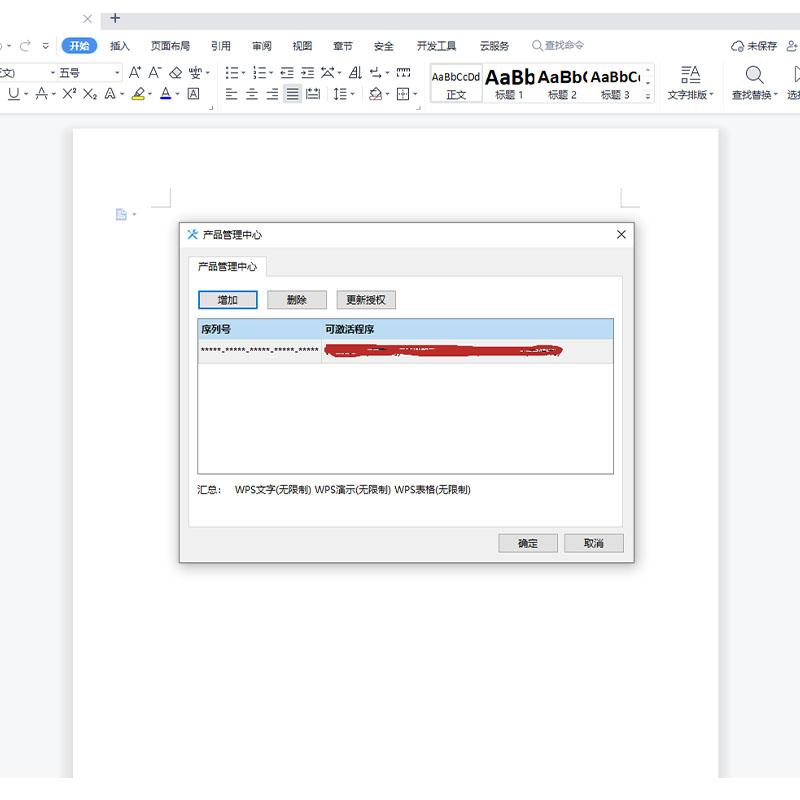Increase paragraph indent
800x800 pixels.
(308, 72)
